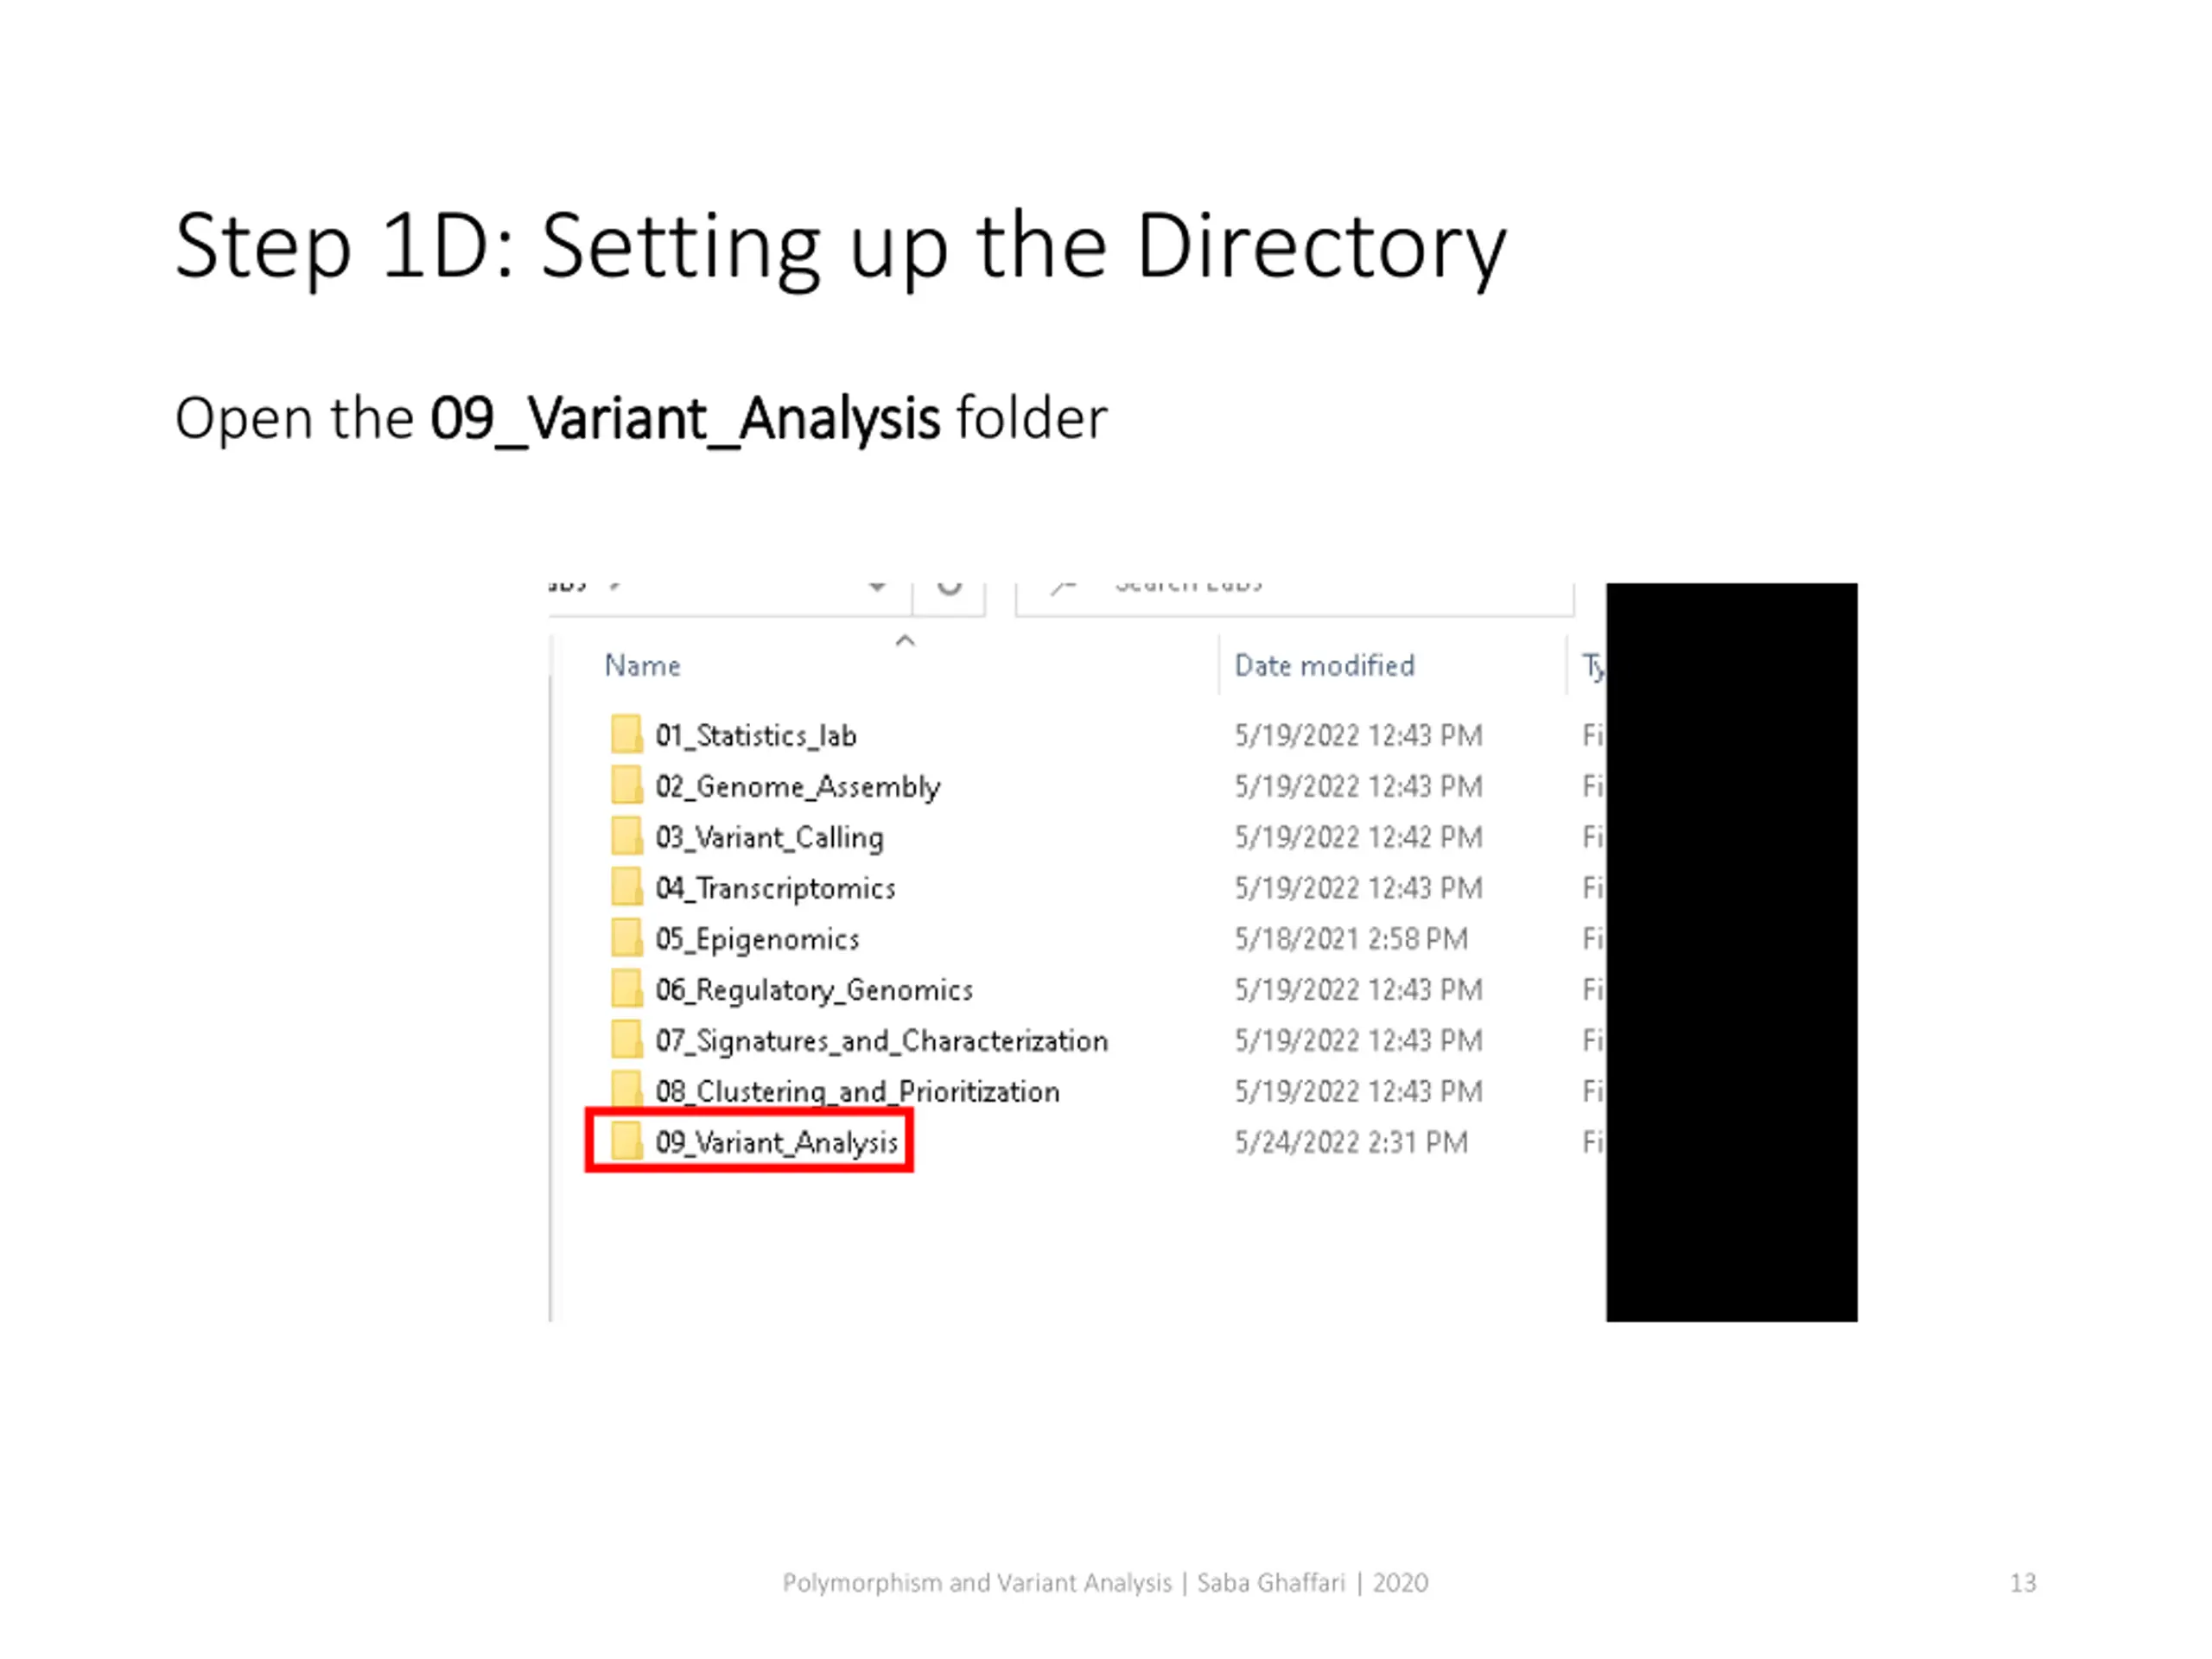Select the 08_Clustering_and_Prioritization folder name
The image size is (2212, 1659).
[858, 1091]
